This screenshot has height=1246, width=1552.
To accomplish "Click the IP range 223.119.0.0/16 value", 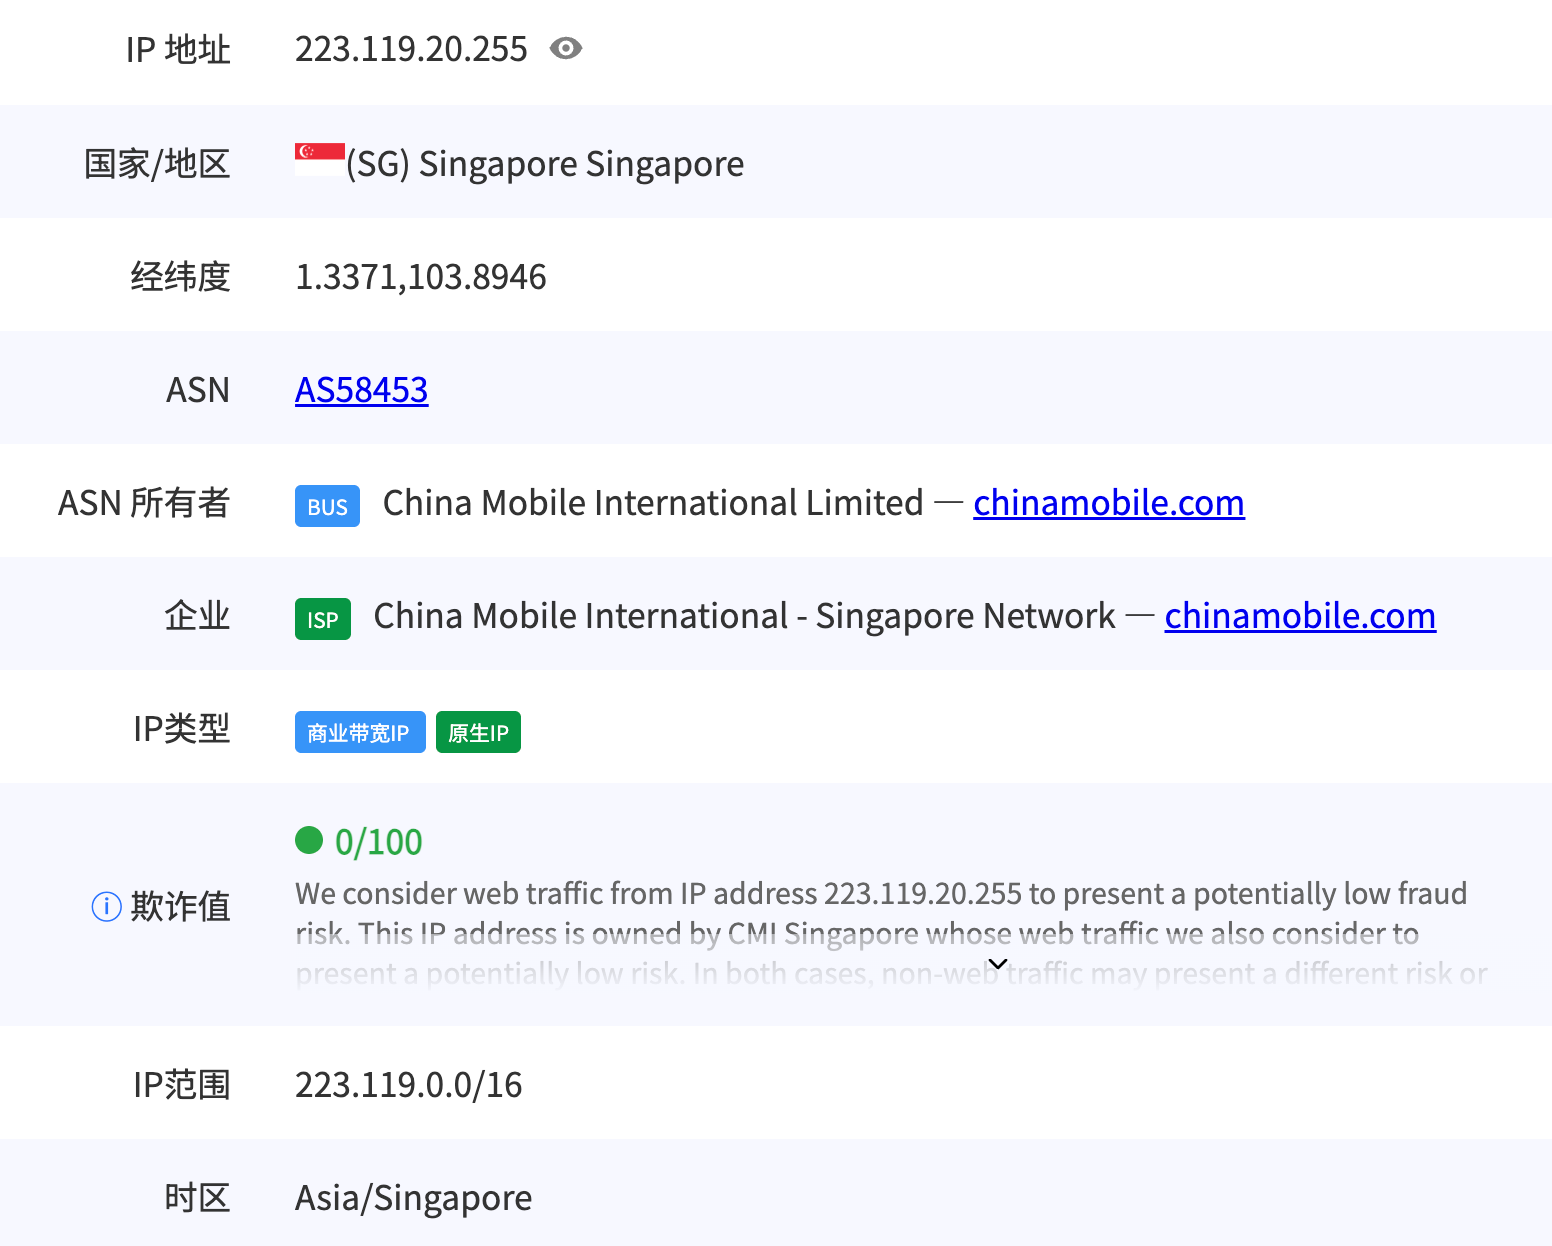I will click(408, 1085).
